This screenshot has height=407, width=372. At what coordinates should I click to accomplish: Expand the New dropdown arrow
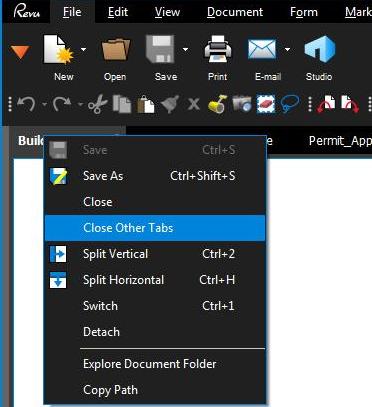[x=83, y=49]
